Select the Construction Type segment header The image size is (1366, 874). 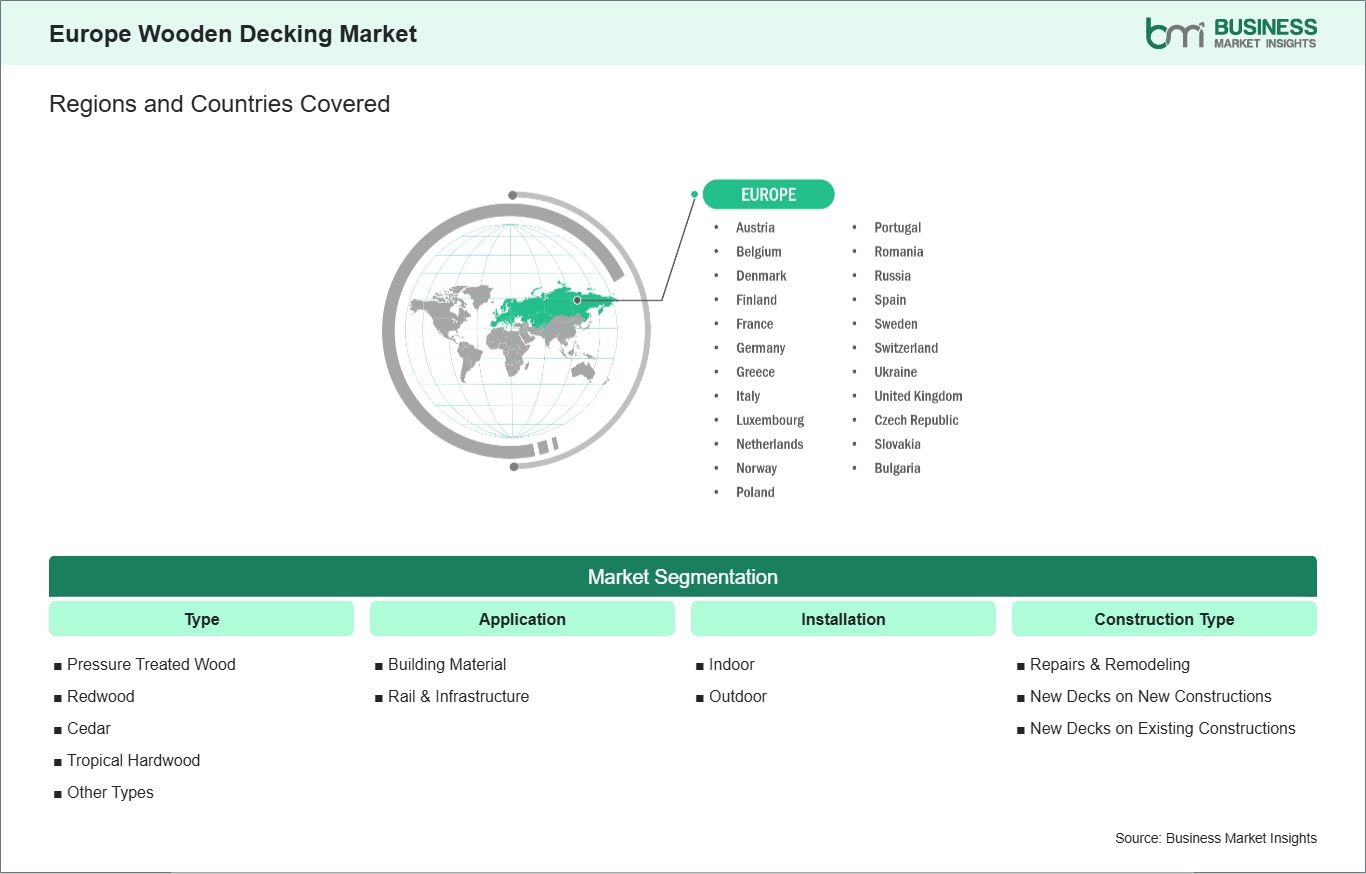click(1164, 619)
